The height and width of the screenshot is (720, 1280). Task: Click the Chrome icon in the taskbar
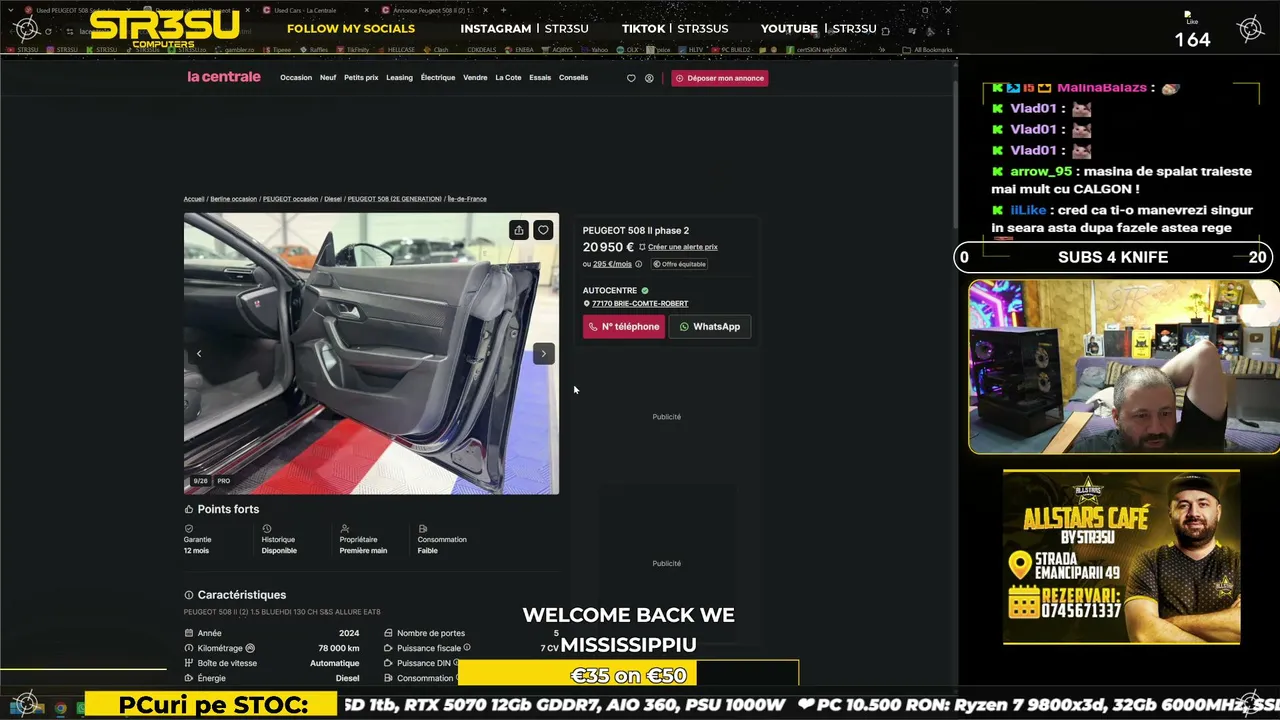[60, 708]
